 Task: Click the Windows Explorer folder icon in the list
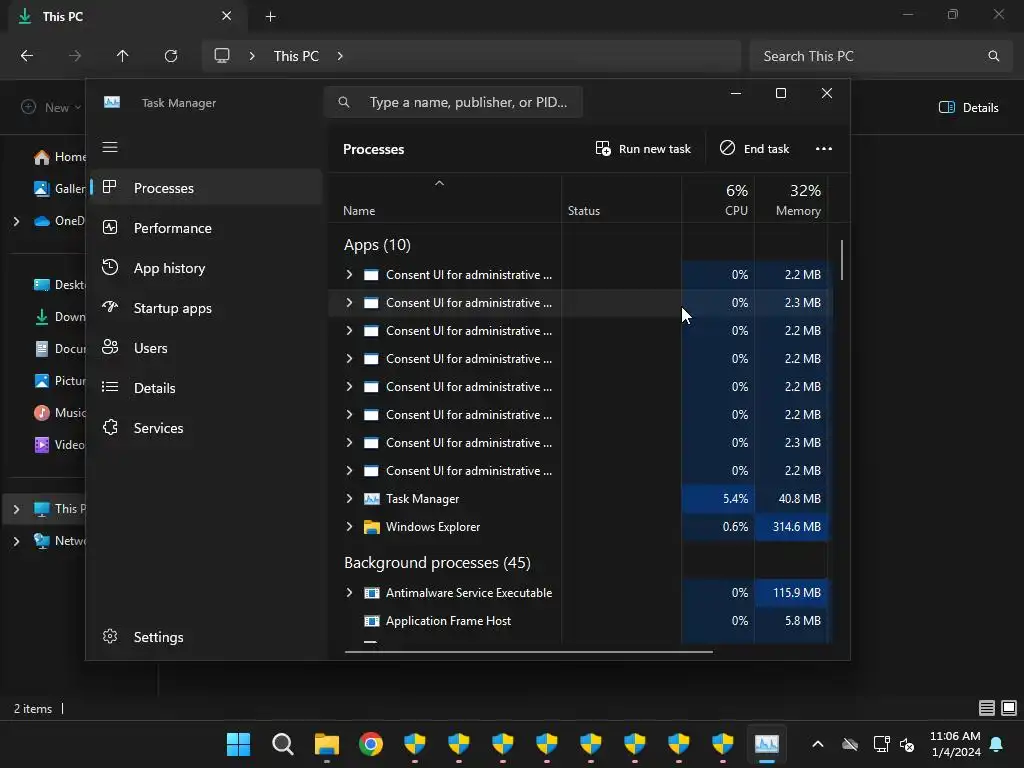(x=372, y=527)
